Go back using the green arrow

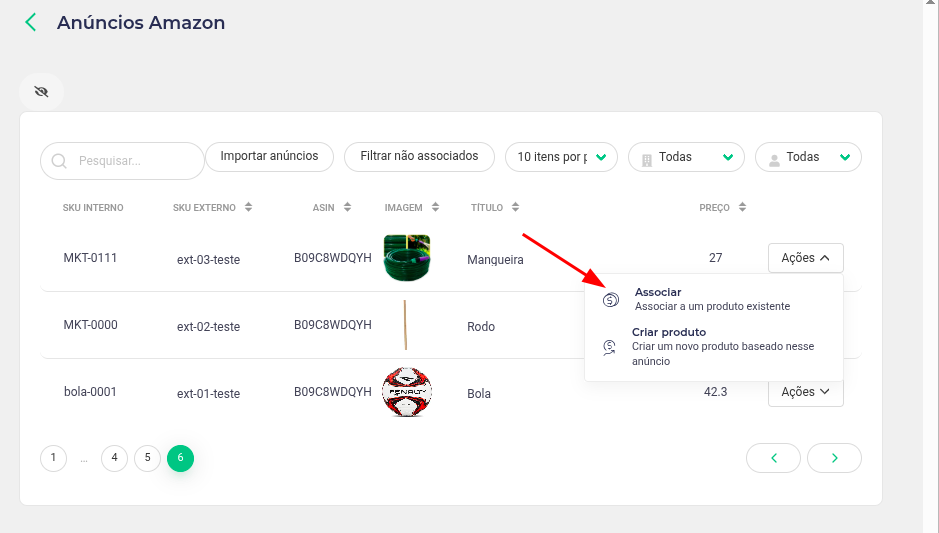pyautogui.click(x=31, y=23)
